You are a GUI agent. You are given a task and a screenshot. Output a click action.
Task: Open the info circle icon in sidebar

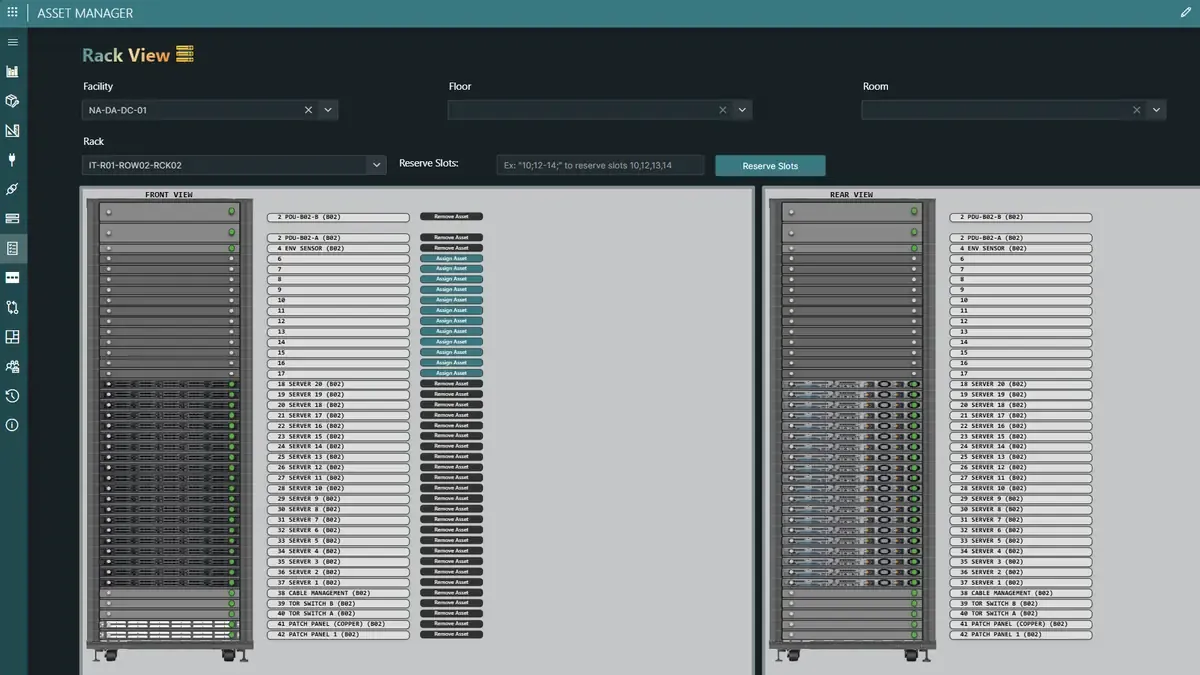(x=12, y=425)
